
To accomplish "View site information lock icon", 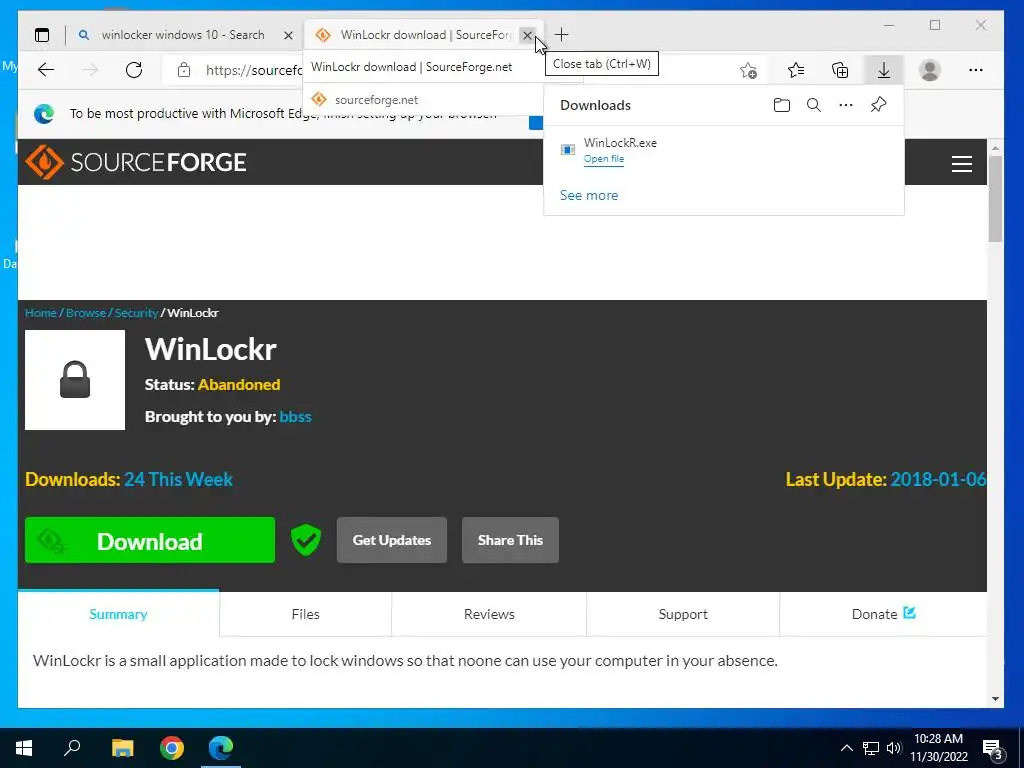I will click(184, 70).
